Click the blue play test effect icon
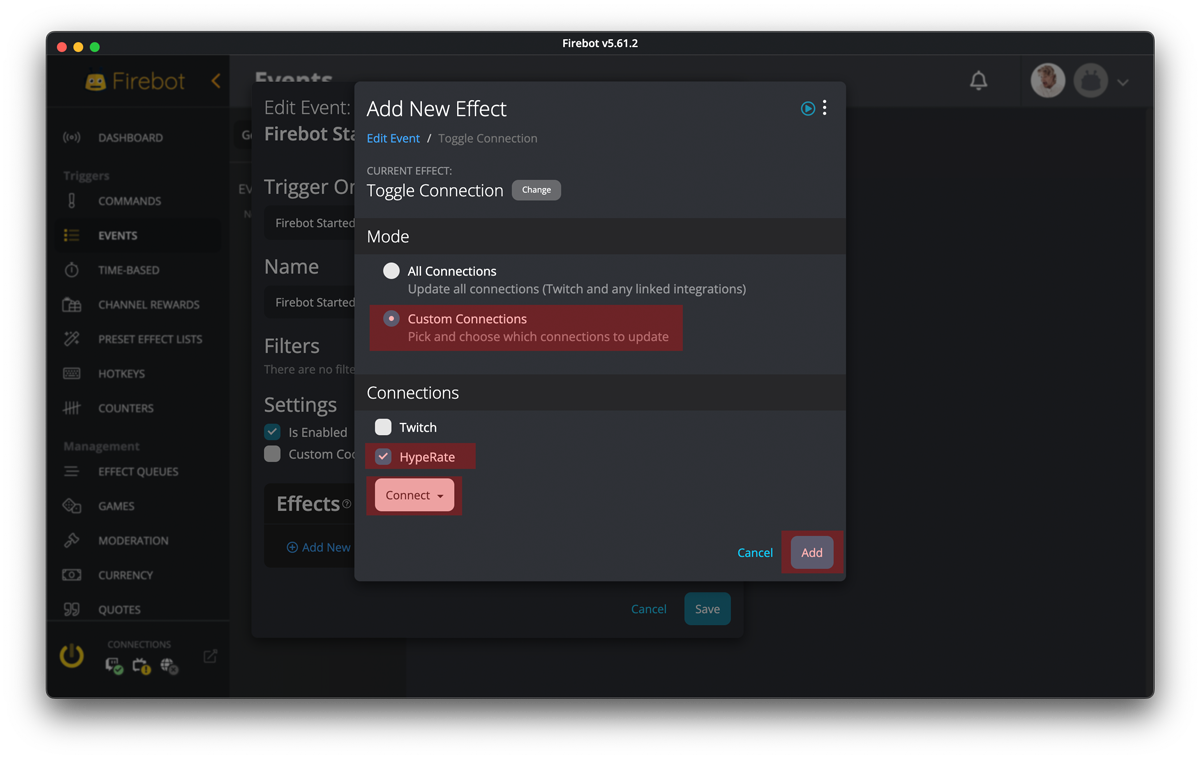The height and width of the screenshot is (759, 1200). point(808,109)
